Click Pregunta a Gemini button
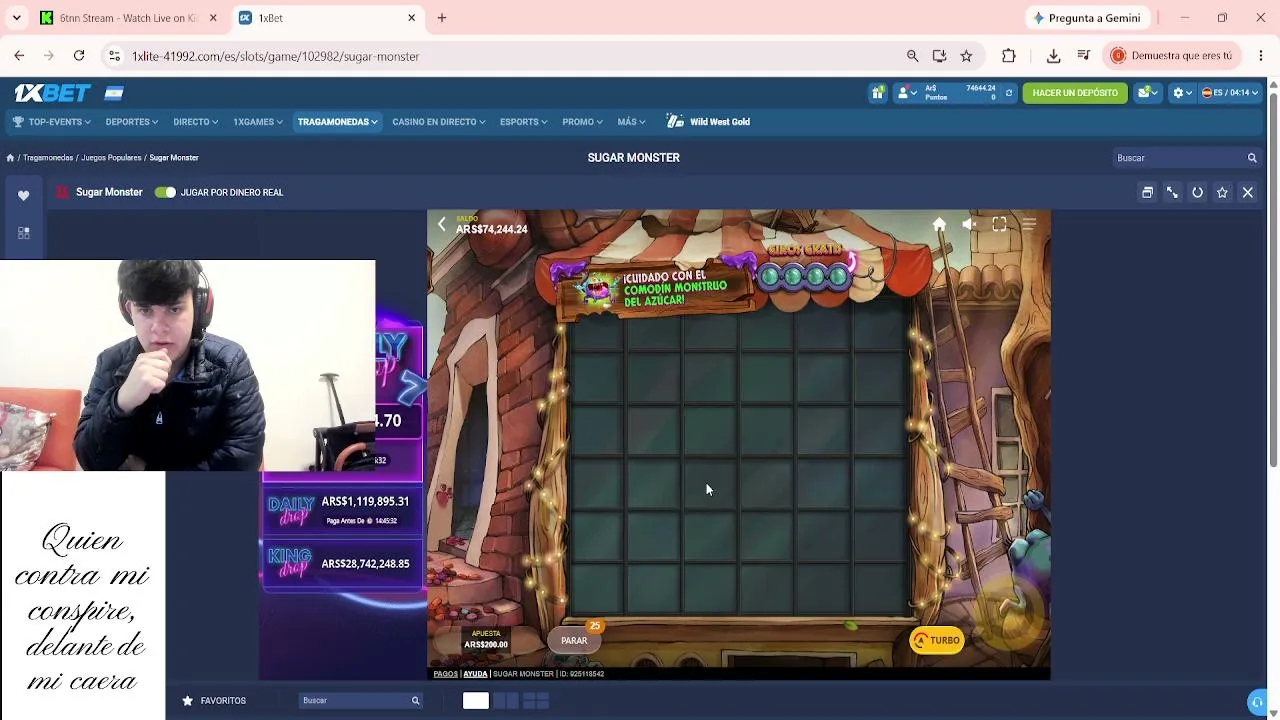The image size is (1280, 720). pyautogui.click(x=1087, y=18)
